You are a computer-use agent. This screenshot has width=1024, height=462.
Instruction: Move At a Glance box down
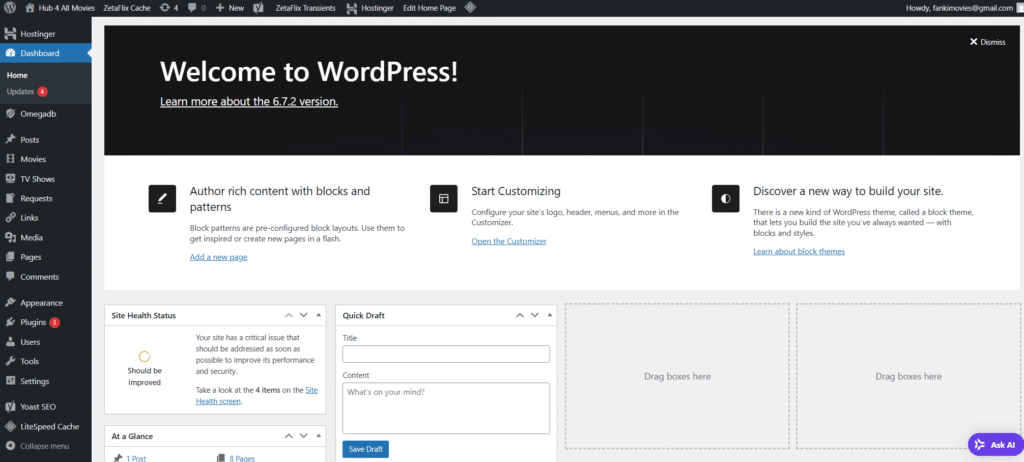pos(304,436)
